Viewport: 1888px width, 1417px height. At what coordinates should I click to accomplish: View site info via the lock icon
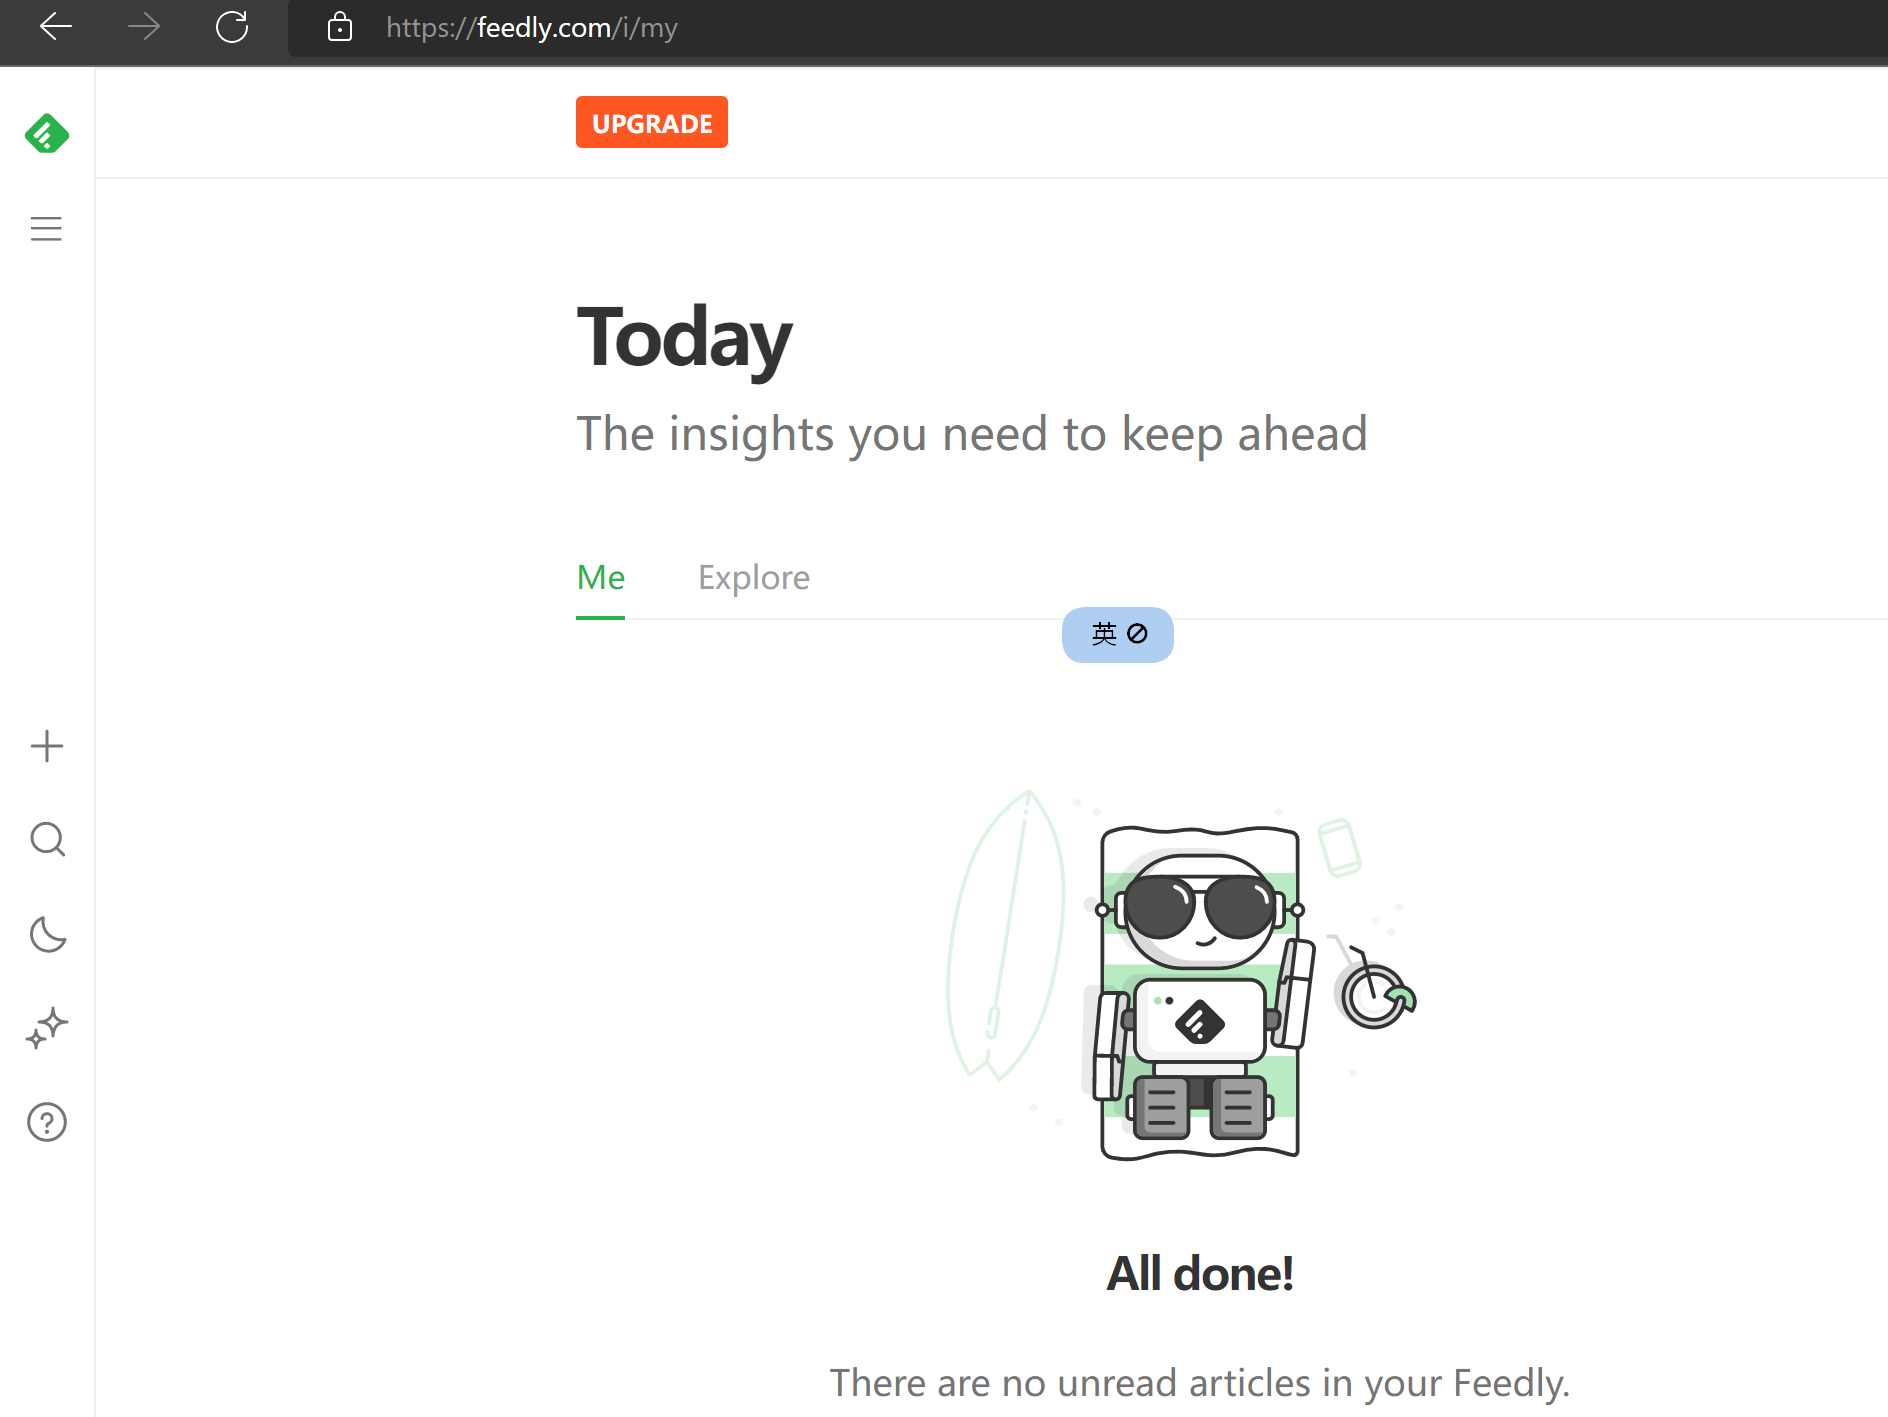(340, 27)
